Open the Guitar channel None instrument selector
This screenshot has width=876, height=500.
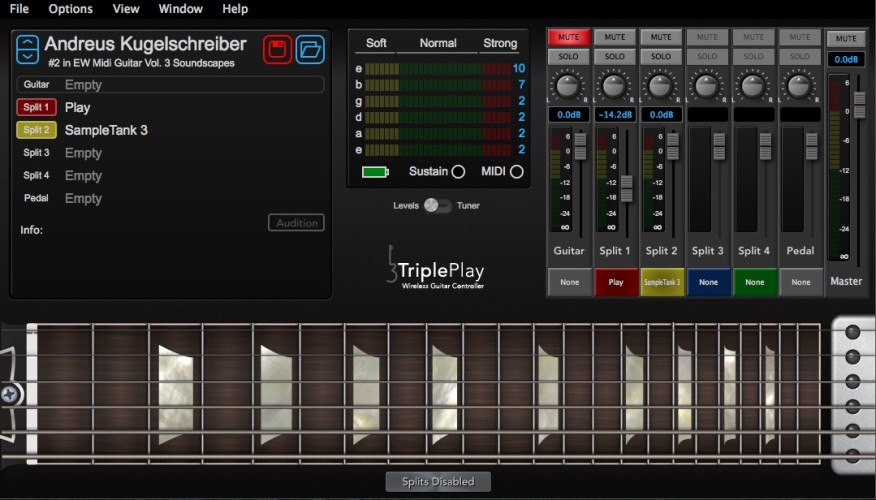[569, 282]
